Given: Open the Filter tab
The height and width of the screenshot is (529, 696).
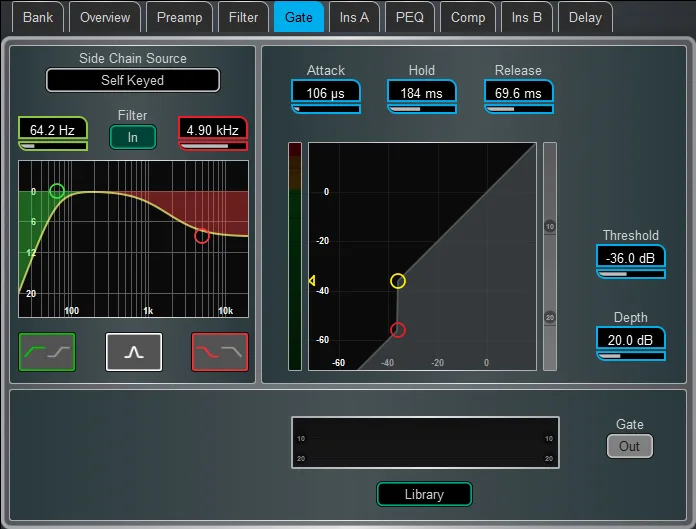Looking at the screenshot, I should tap(243, 17).
